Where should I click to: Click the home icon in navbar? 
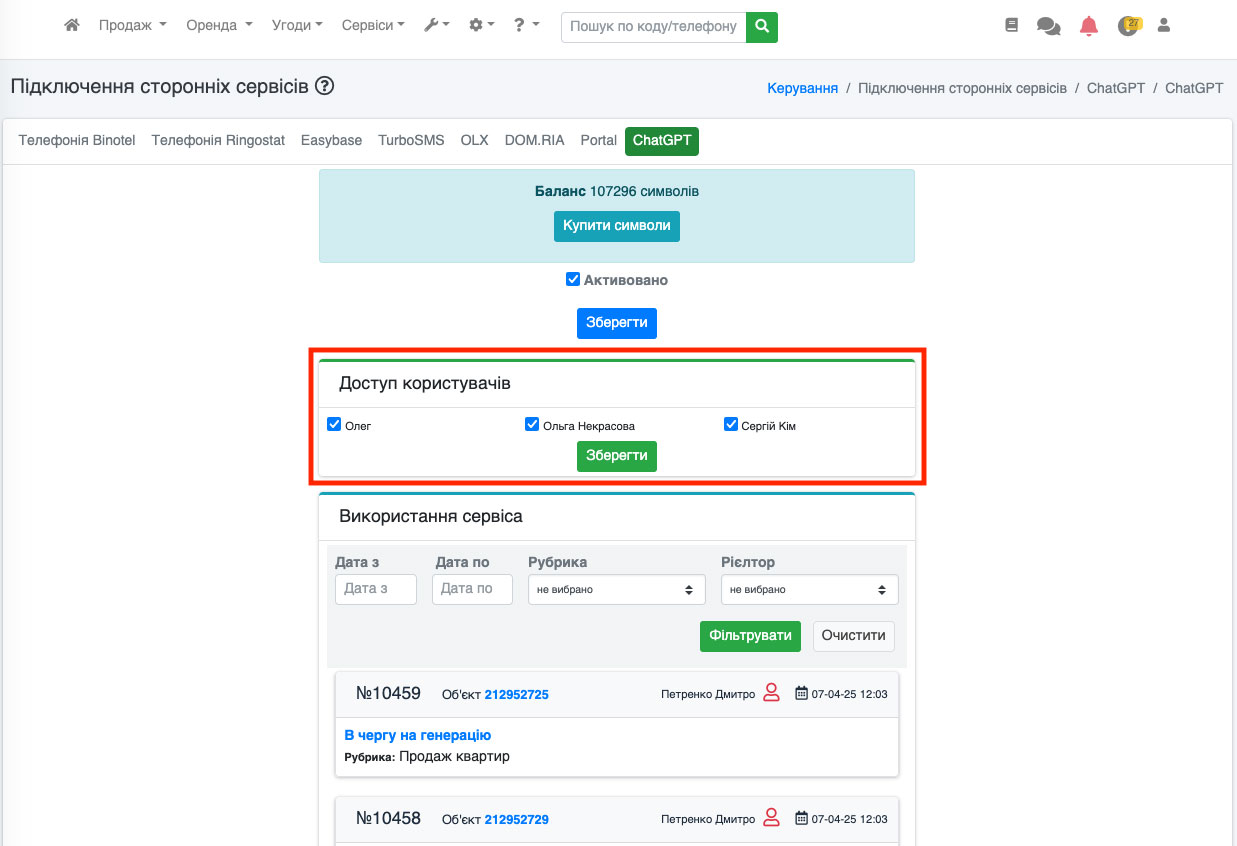[x=71, y=26]
